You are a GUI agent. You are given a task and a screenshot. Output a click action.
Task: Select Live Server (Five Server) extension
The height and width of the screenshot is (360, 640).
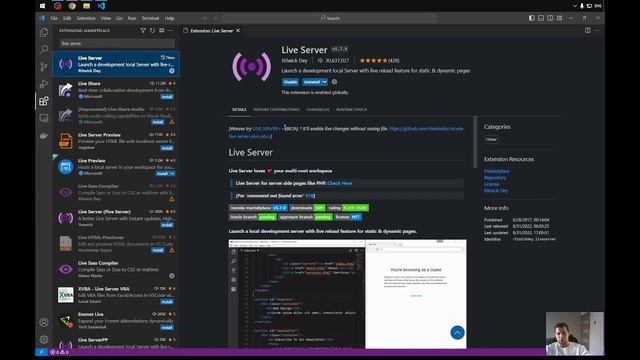[x=116, y=218]
